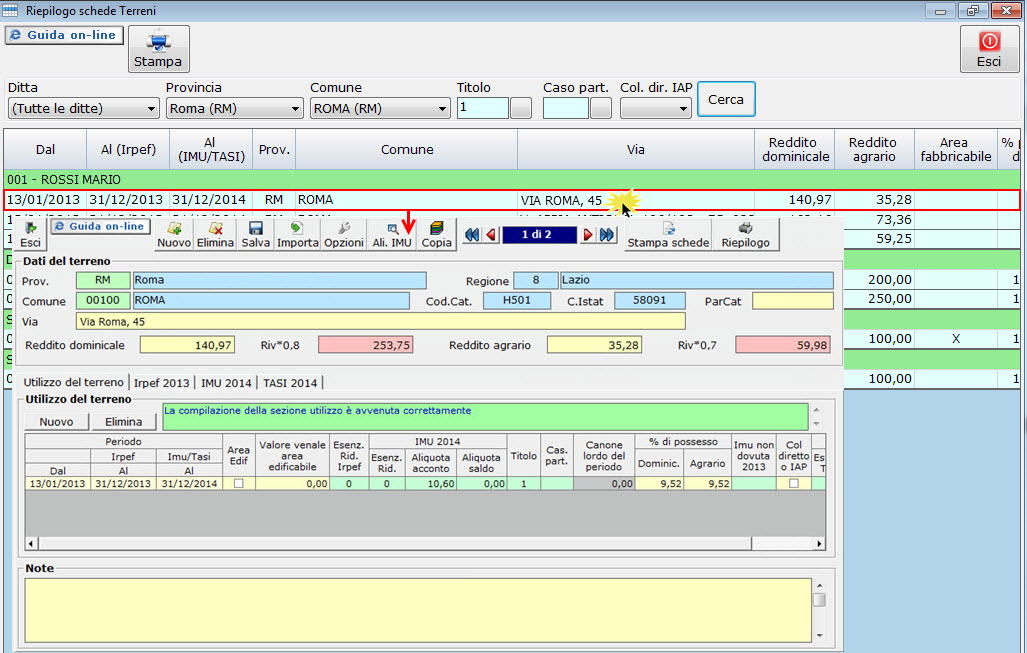
Task: Click the Prov. code field showing RM
Action: tap(103, 280)
